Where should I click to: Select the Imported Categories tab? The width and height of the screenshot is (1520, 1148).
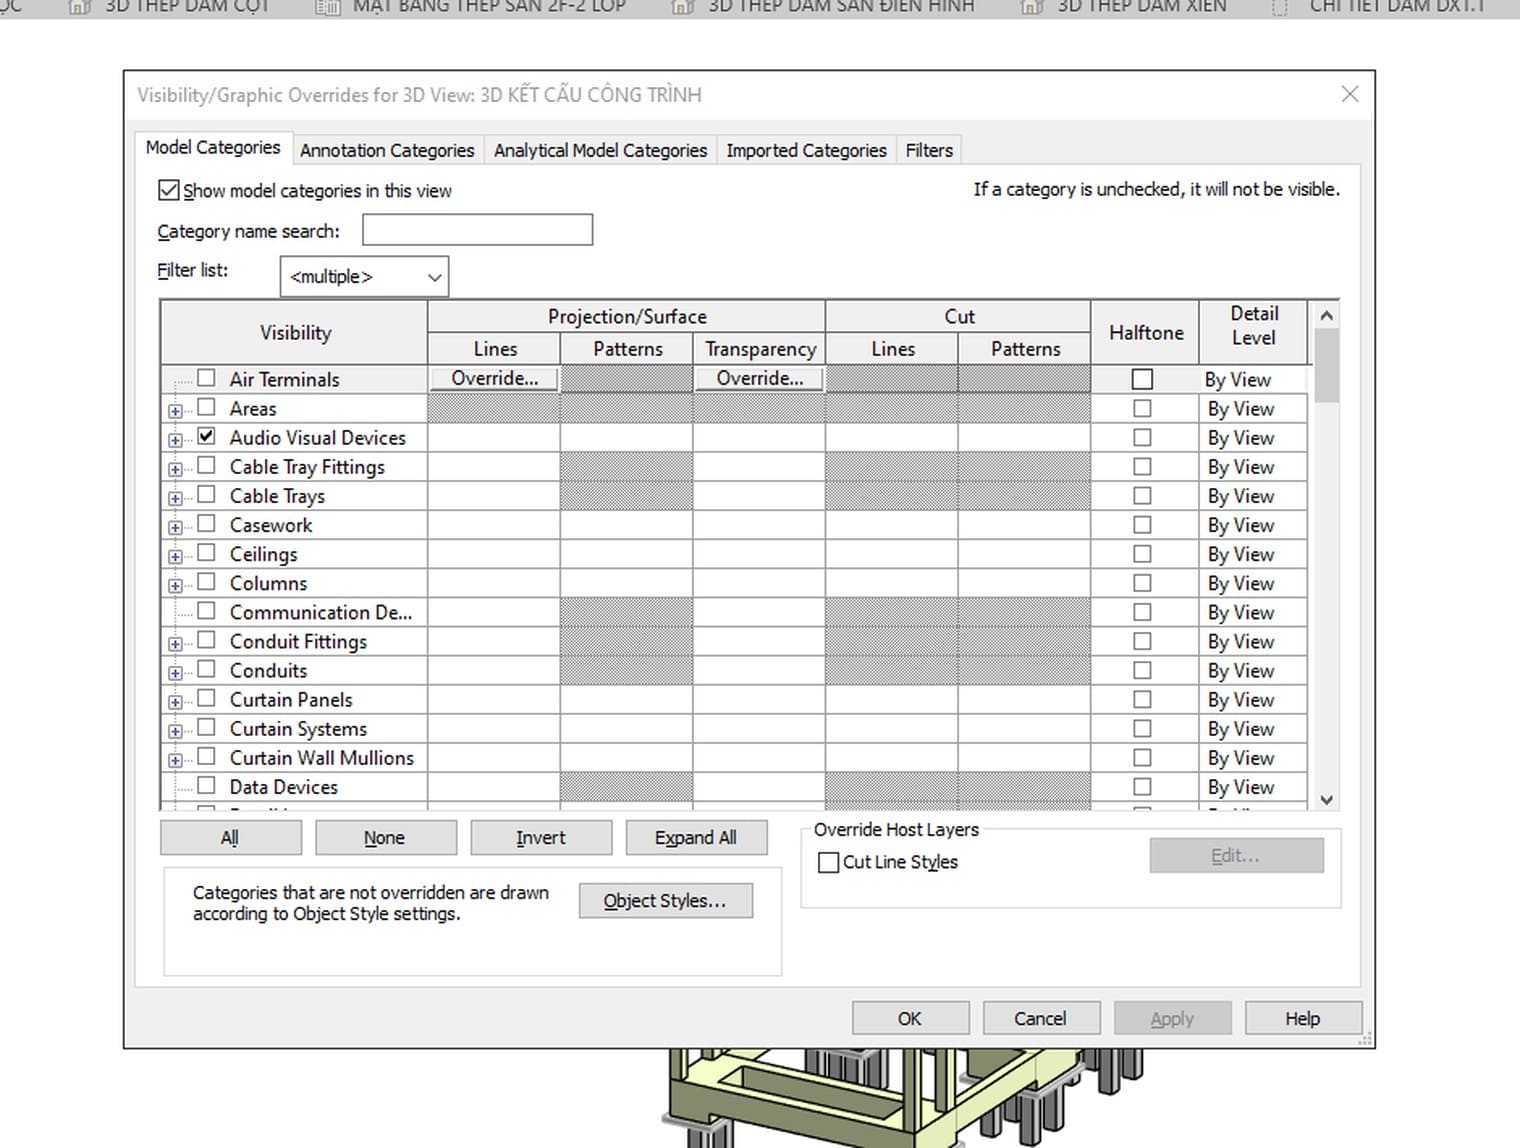tap(806, 150)
